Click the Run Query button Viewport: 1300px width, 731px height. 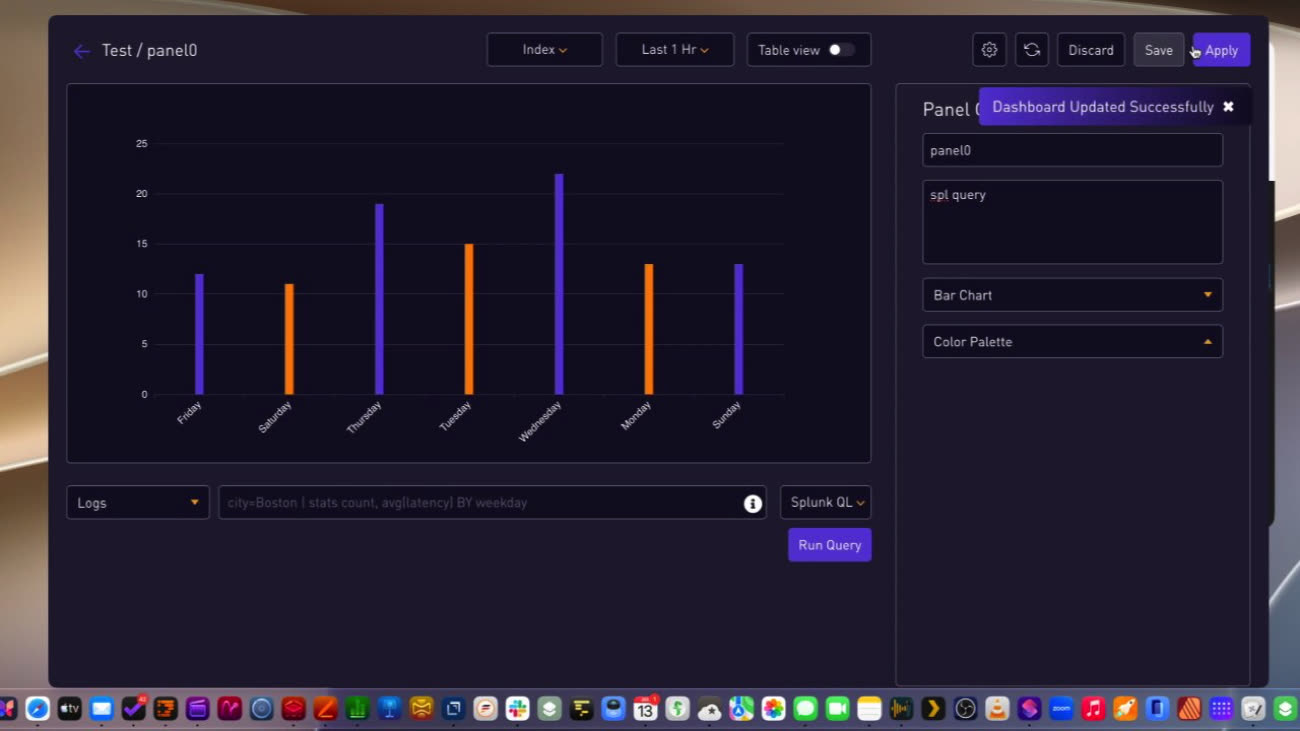point(830,545)
